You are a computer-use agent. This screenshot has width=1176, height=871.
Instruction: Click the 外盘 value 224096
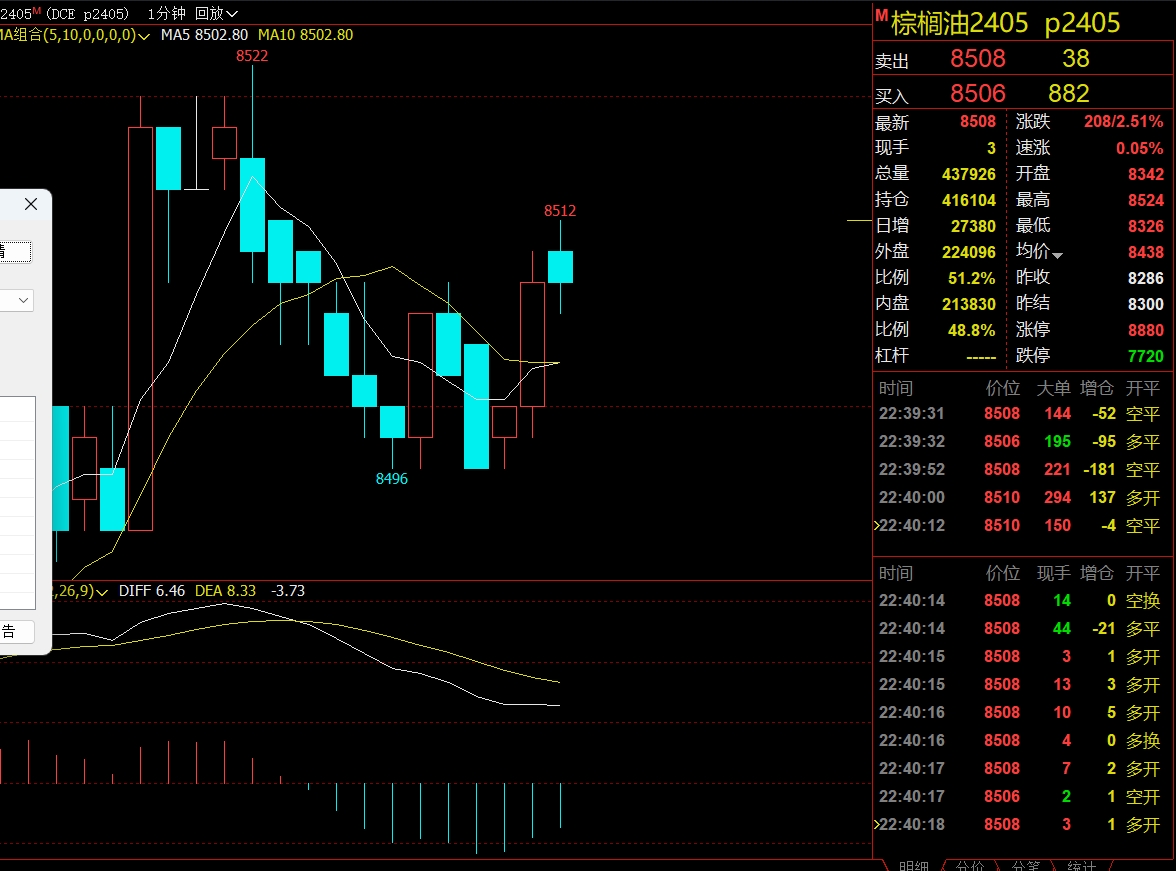[x=968, y=252]
